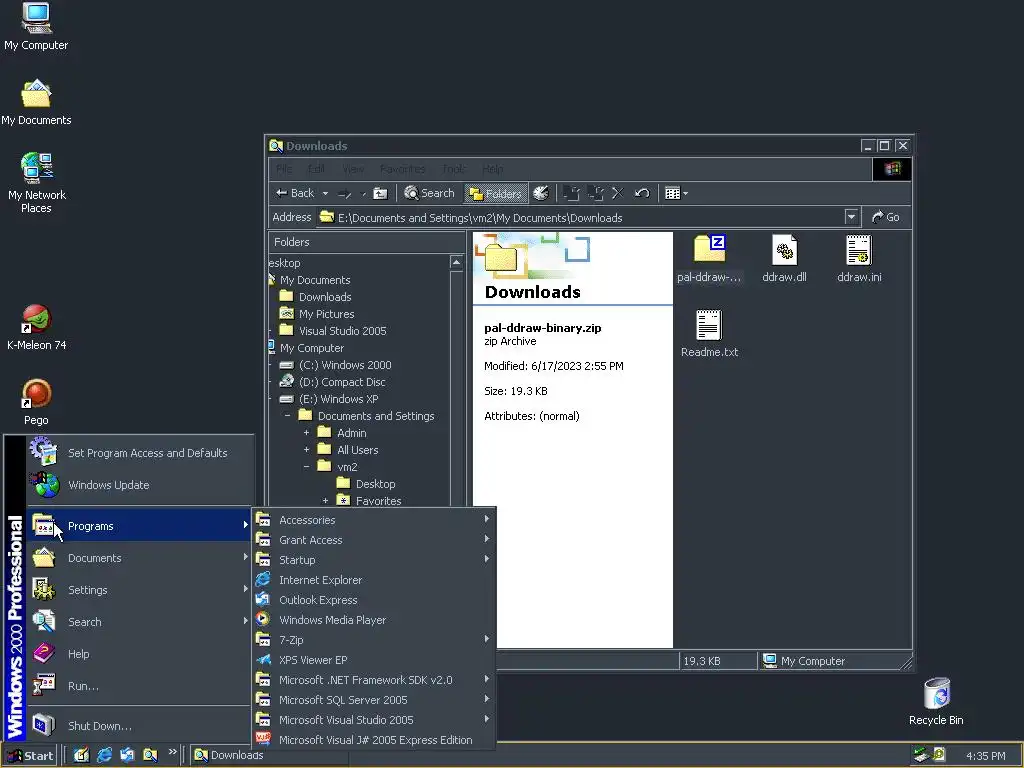Viewport: 1024px width, 768px height.
Task: Open XPS Viewer EP from Programs
Action: [374, 660]
